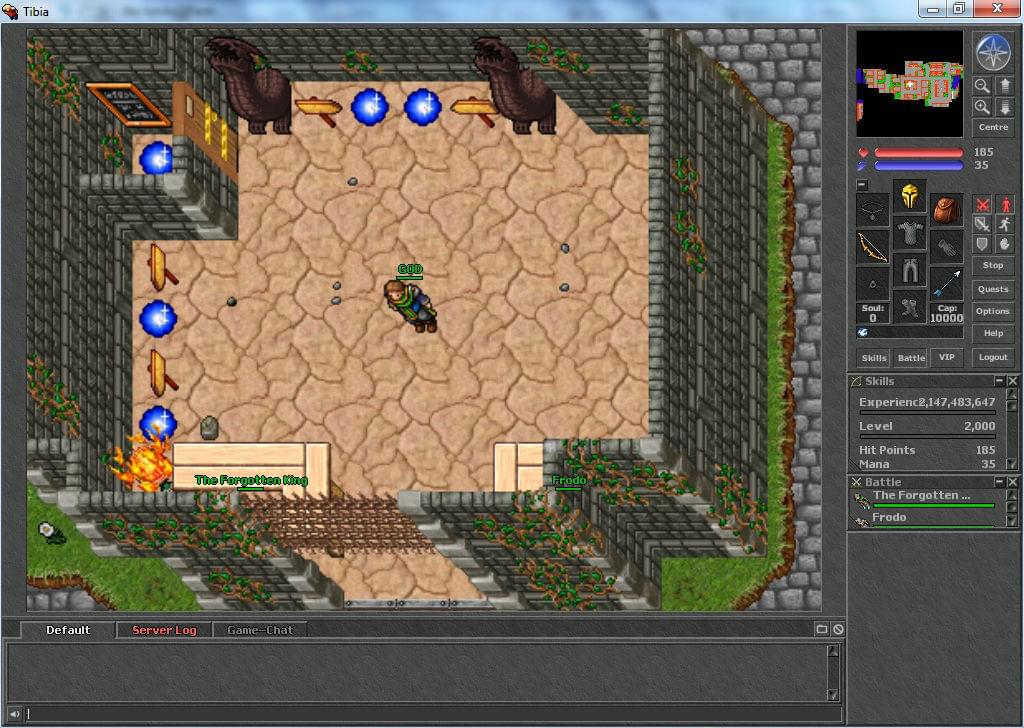Zoom out the minimap with the minus magnifier
The height and width of the screenshot is (728, 1024).
(982, 86)
